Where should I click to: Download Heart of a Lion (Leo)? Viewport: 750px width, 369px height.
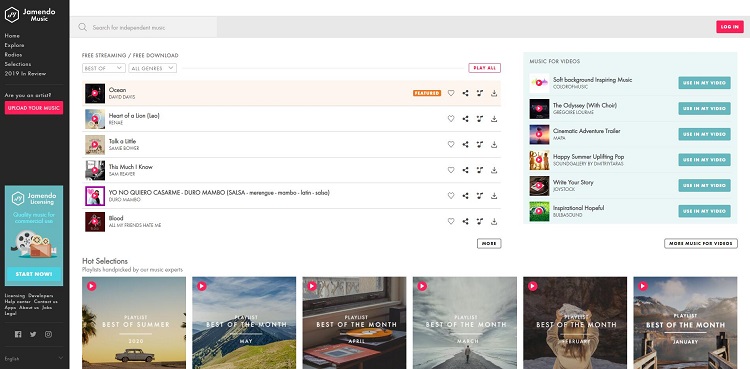click(x=494, y=119)
